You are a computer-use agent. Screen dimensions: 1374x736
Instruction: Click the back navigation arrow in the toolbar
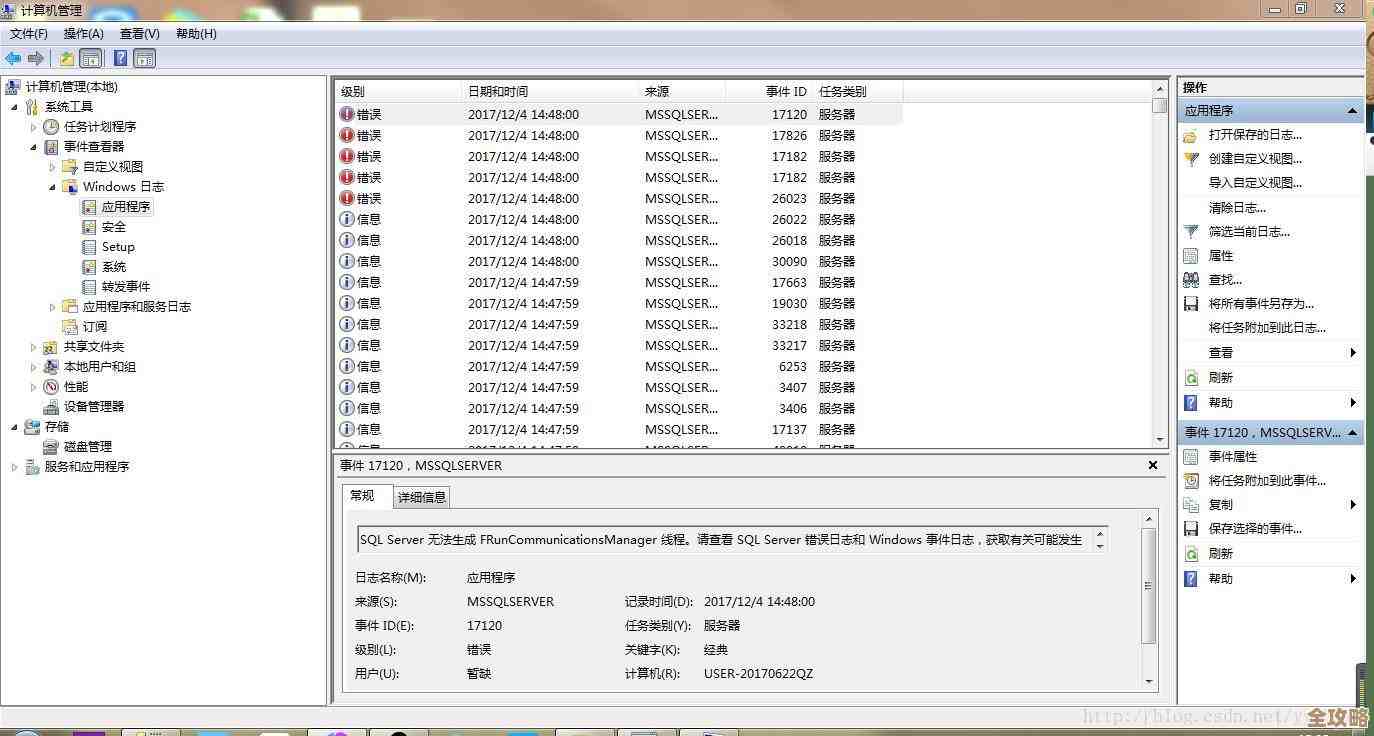13,58
